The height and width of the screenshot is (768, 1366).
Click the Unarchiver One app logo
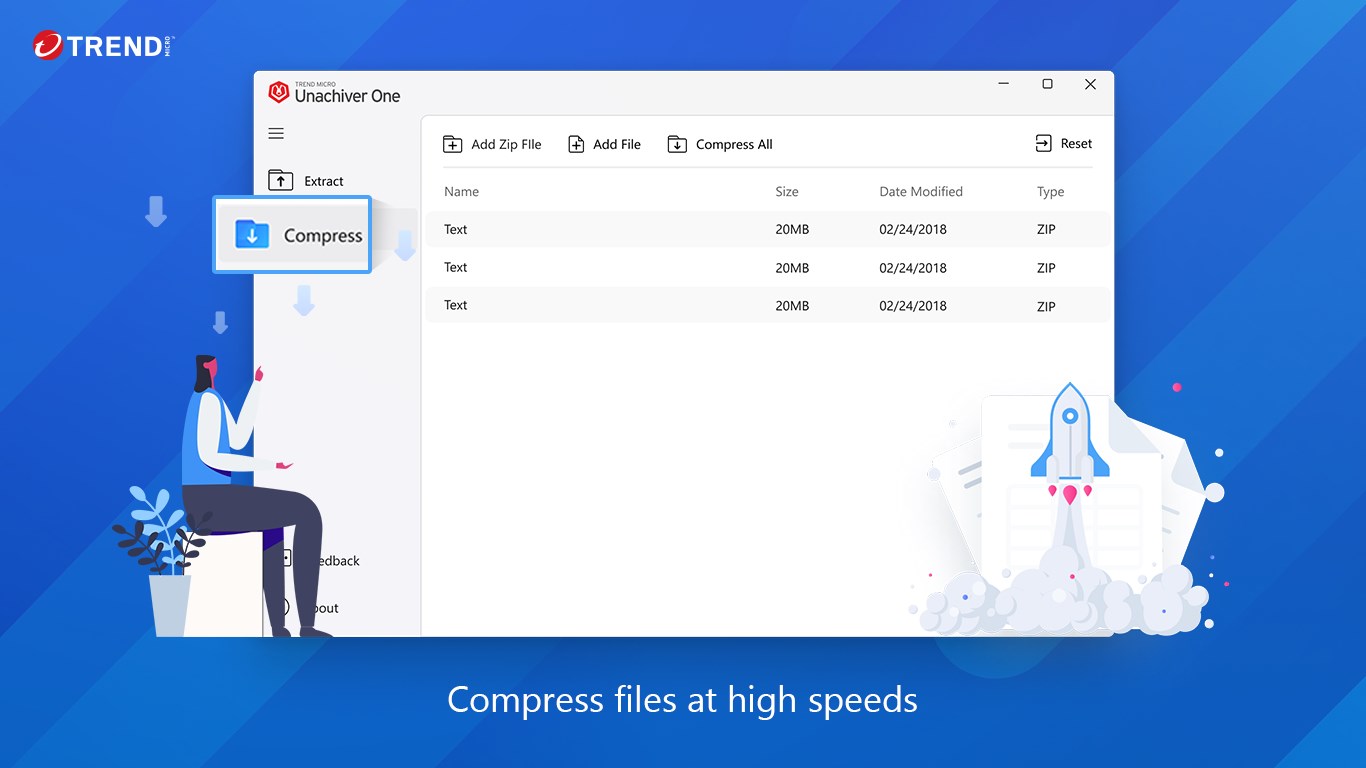click(x=279, y=93)
